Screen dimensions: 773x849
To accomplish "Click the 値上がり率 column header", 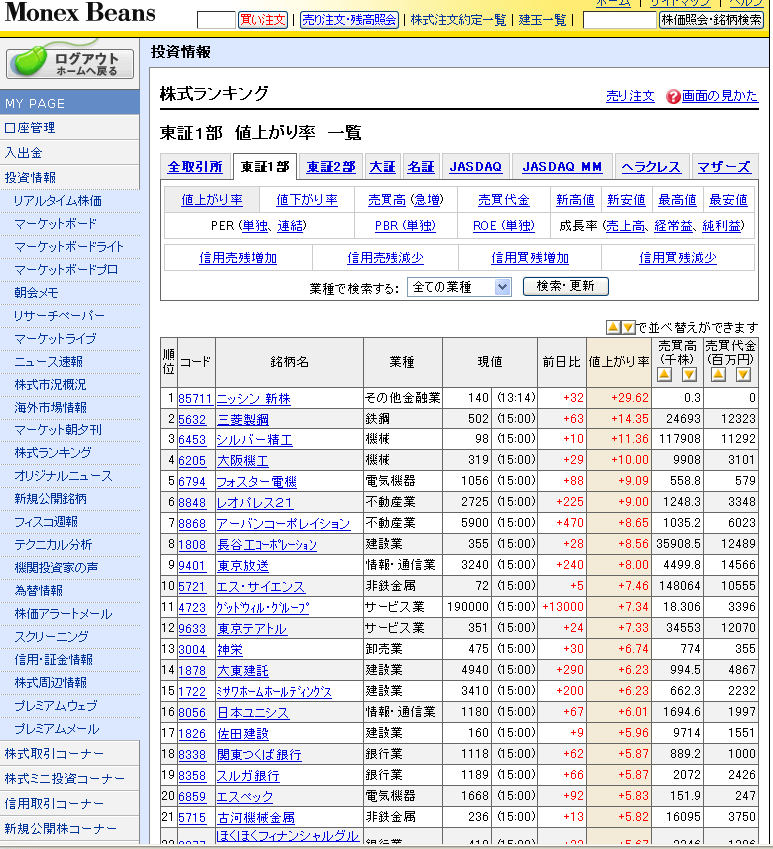I will point(619,362).
